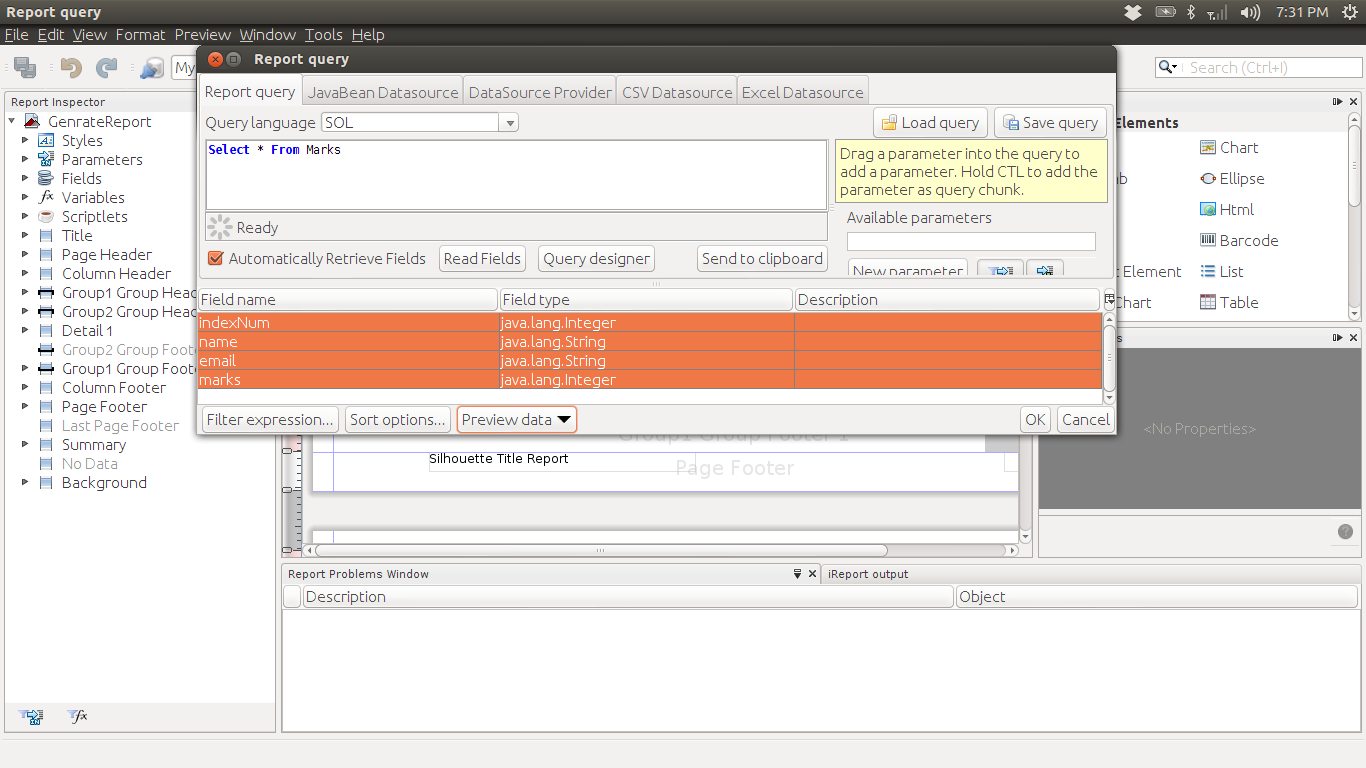This screenshot has height=768, width=1366.
Task: Expand the Parameters node in Report Inspector
Action: coord(24,159)
